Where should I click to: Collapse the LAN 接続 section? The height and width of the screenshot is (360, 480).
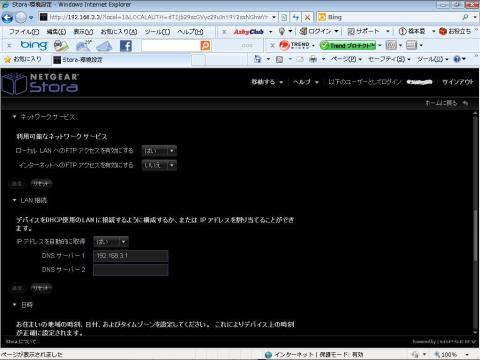tap(14, 200)
